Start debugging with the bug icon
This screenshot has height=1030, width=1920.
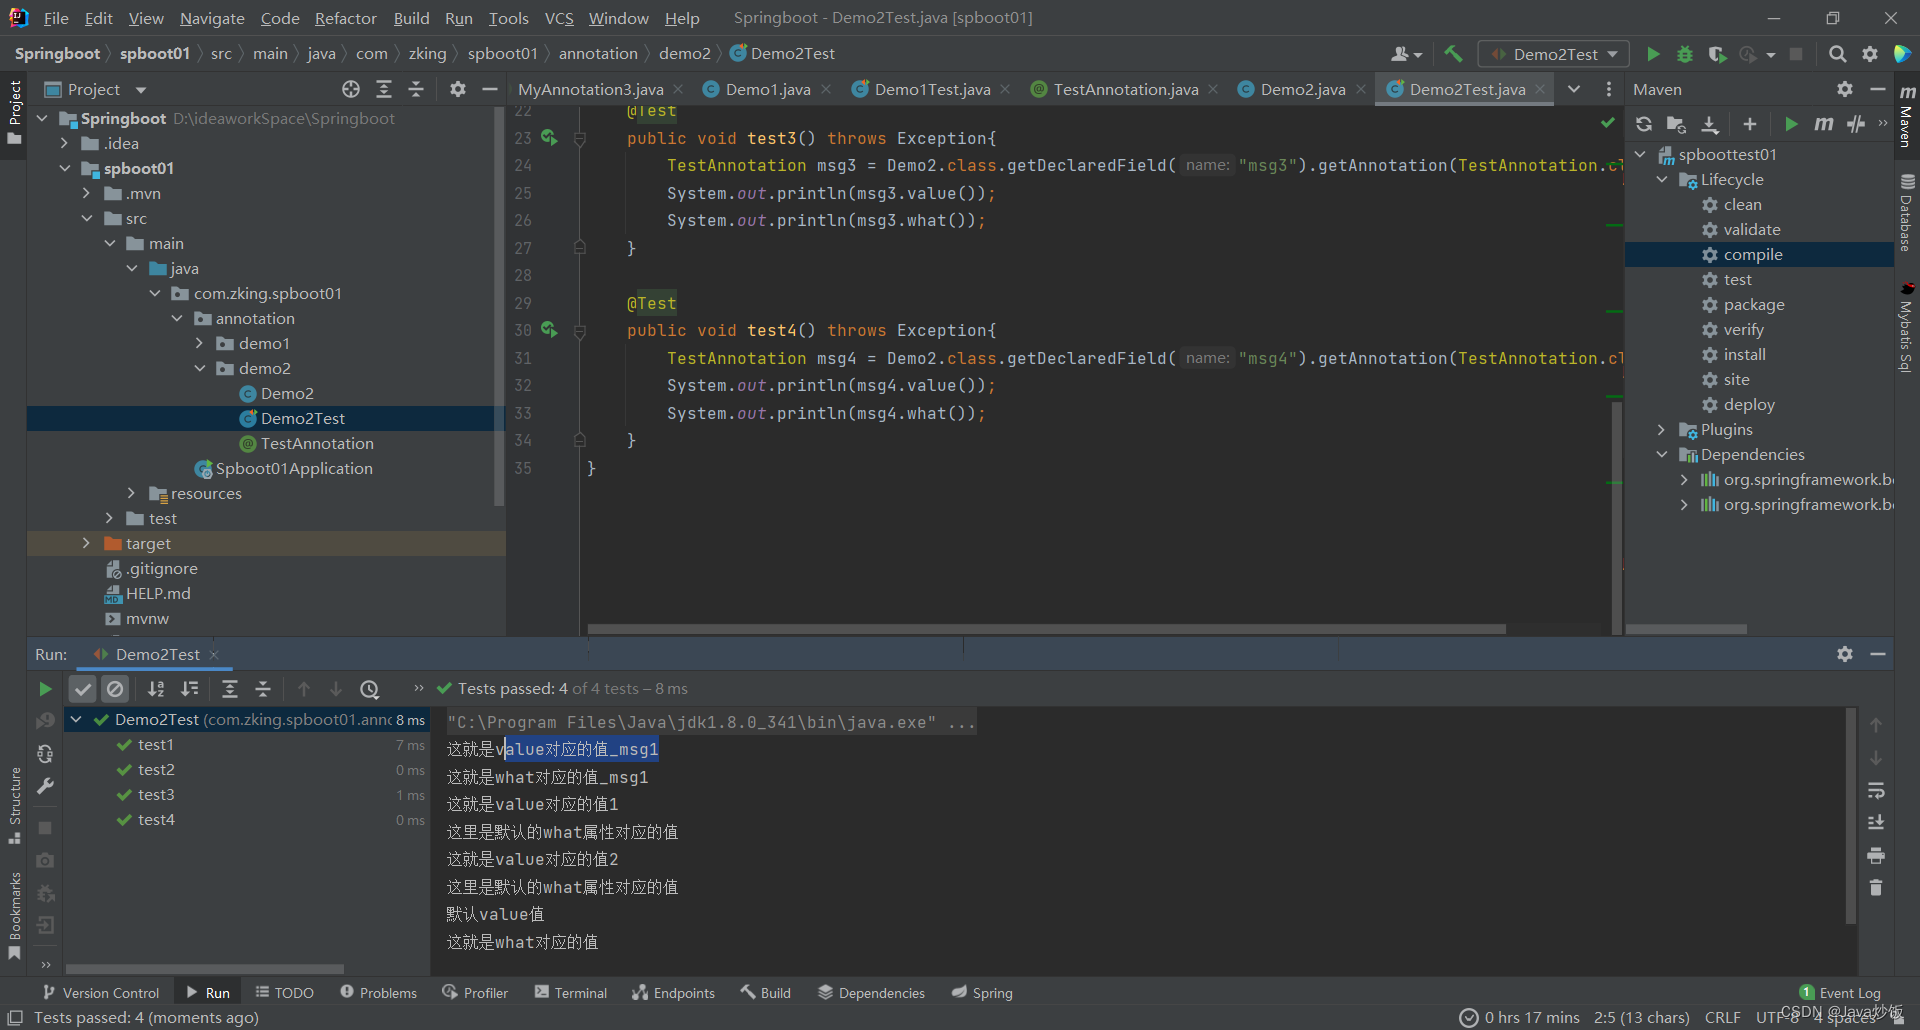(x=1685, y=54)
